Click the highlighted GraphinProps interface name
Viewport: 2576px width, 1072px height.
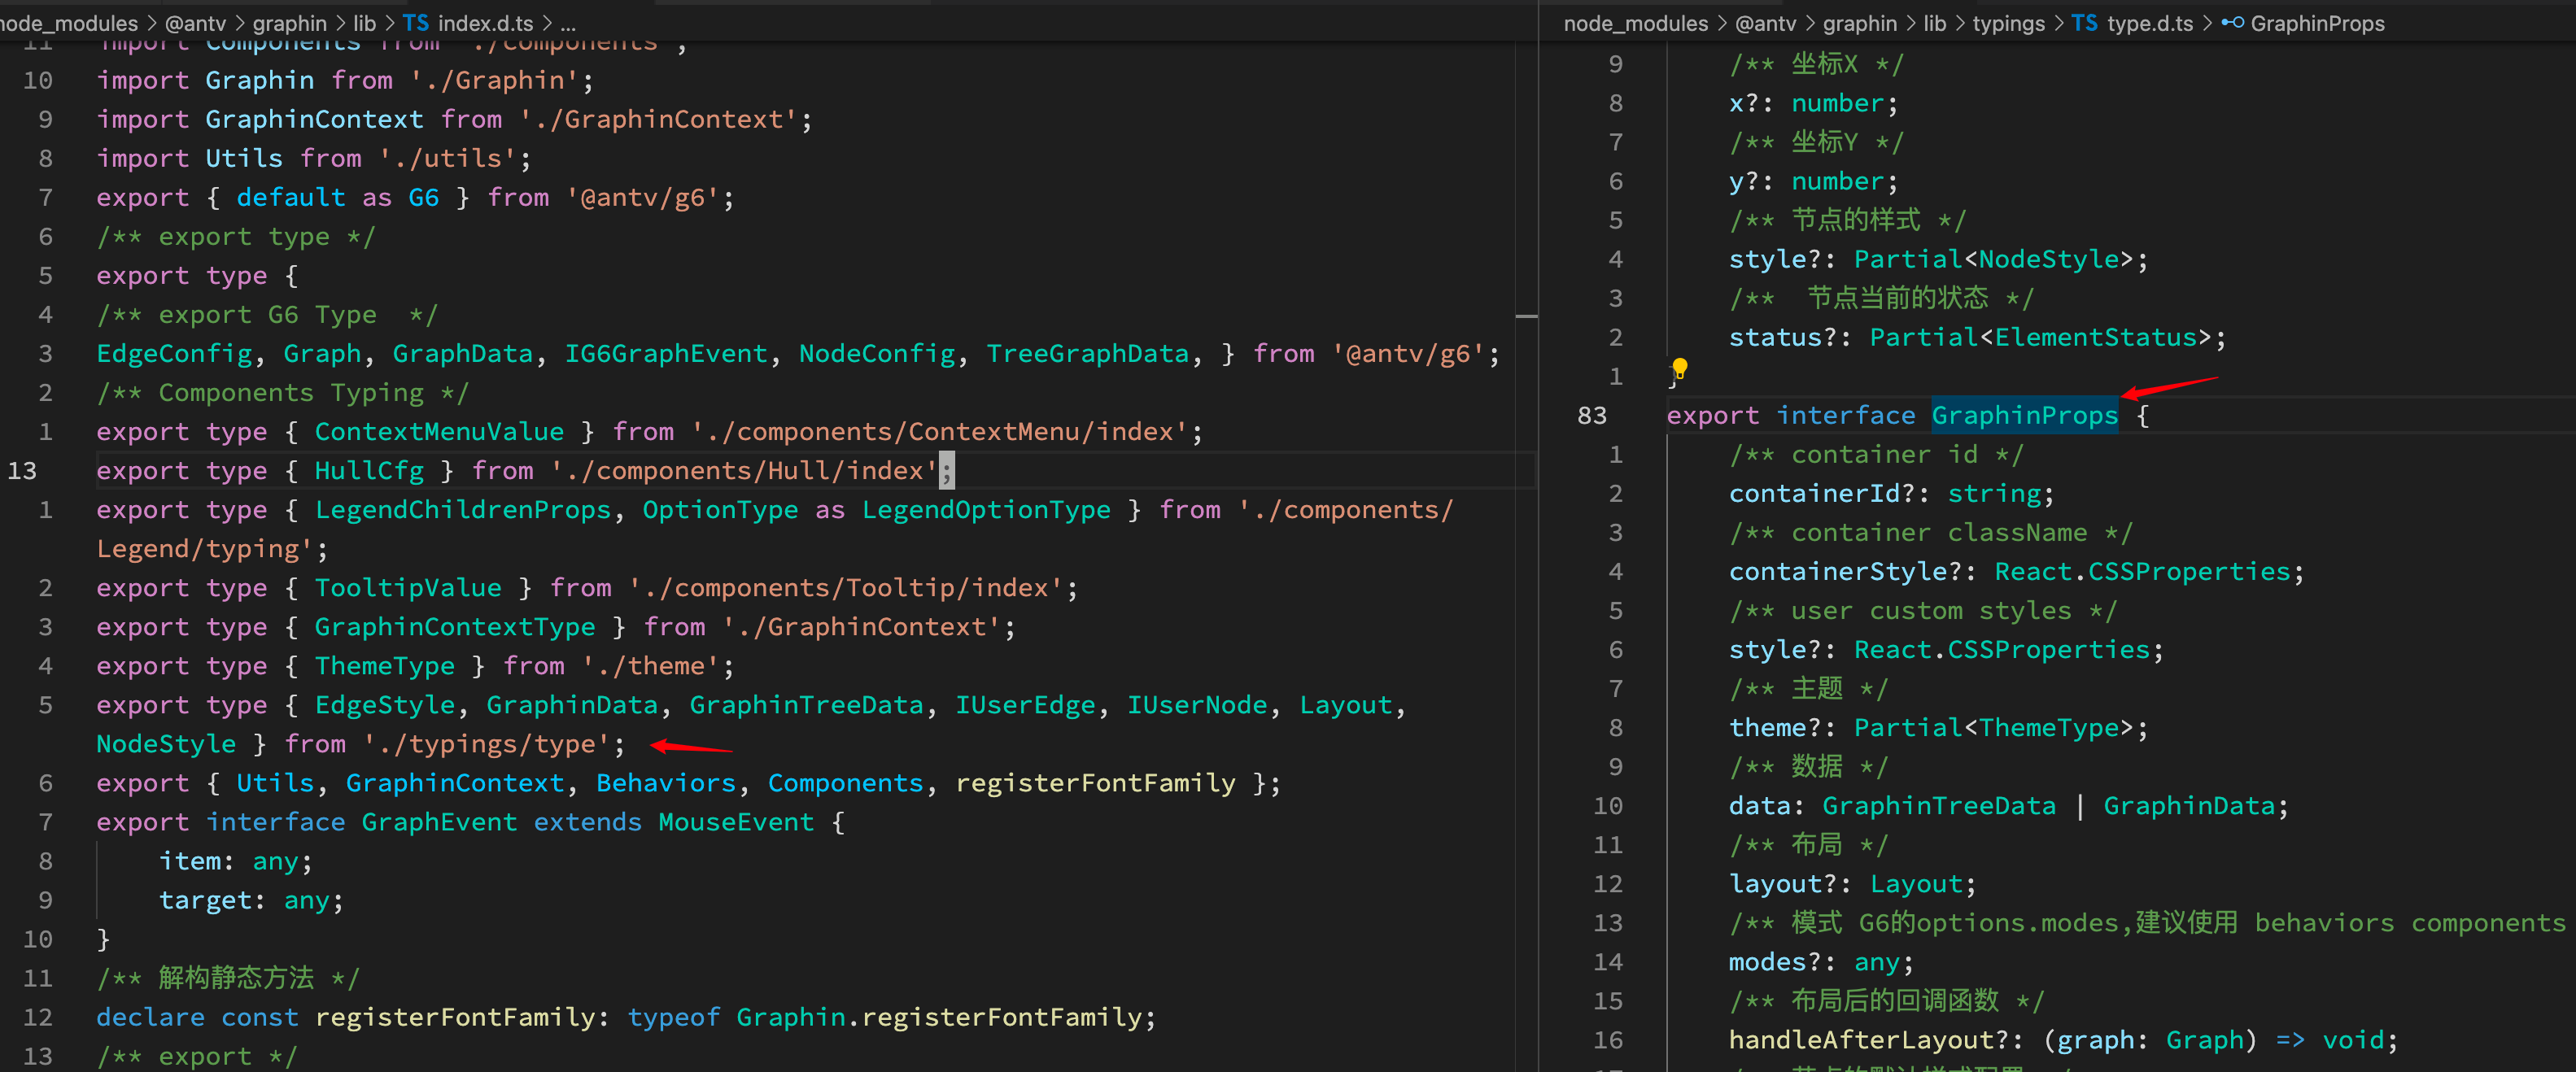[x=2024, y=415]
